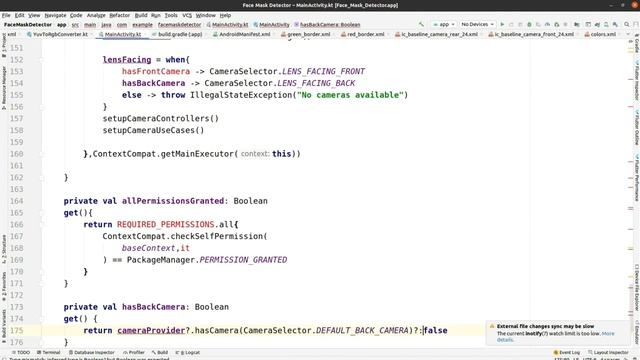Open the SDK Manager icon
This screenshot has width=640, height=360.
pos(615,24)
